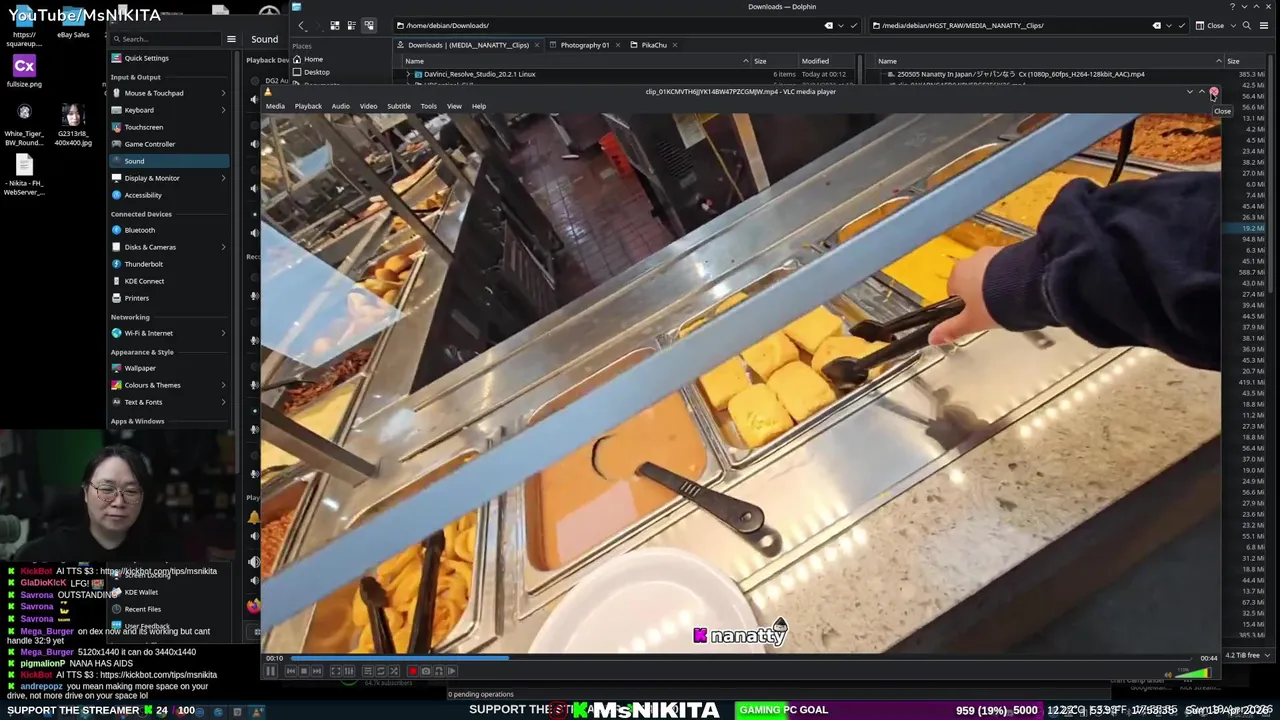1280x720 pixels.
Task: Expand Display & Monitor submenu arrow
Action: (223, 178)
